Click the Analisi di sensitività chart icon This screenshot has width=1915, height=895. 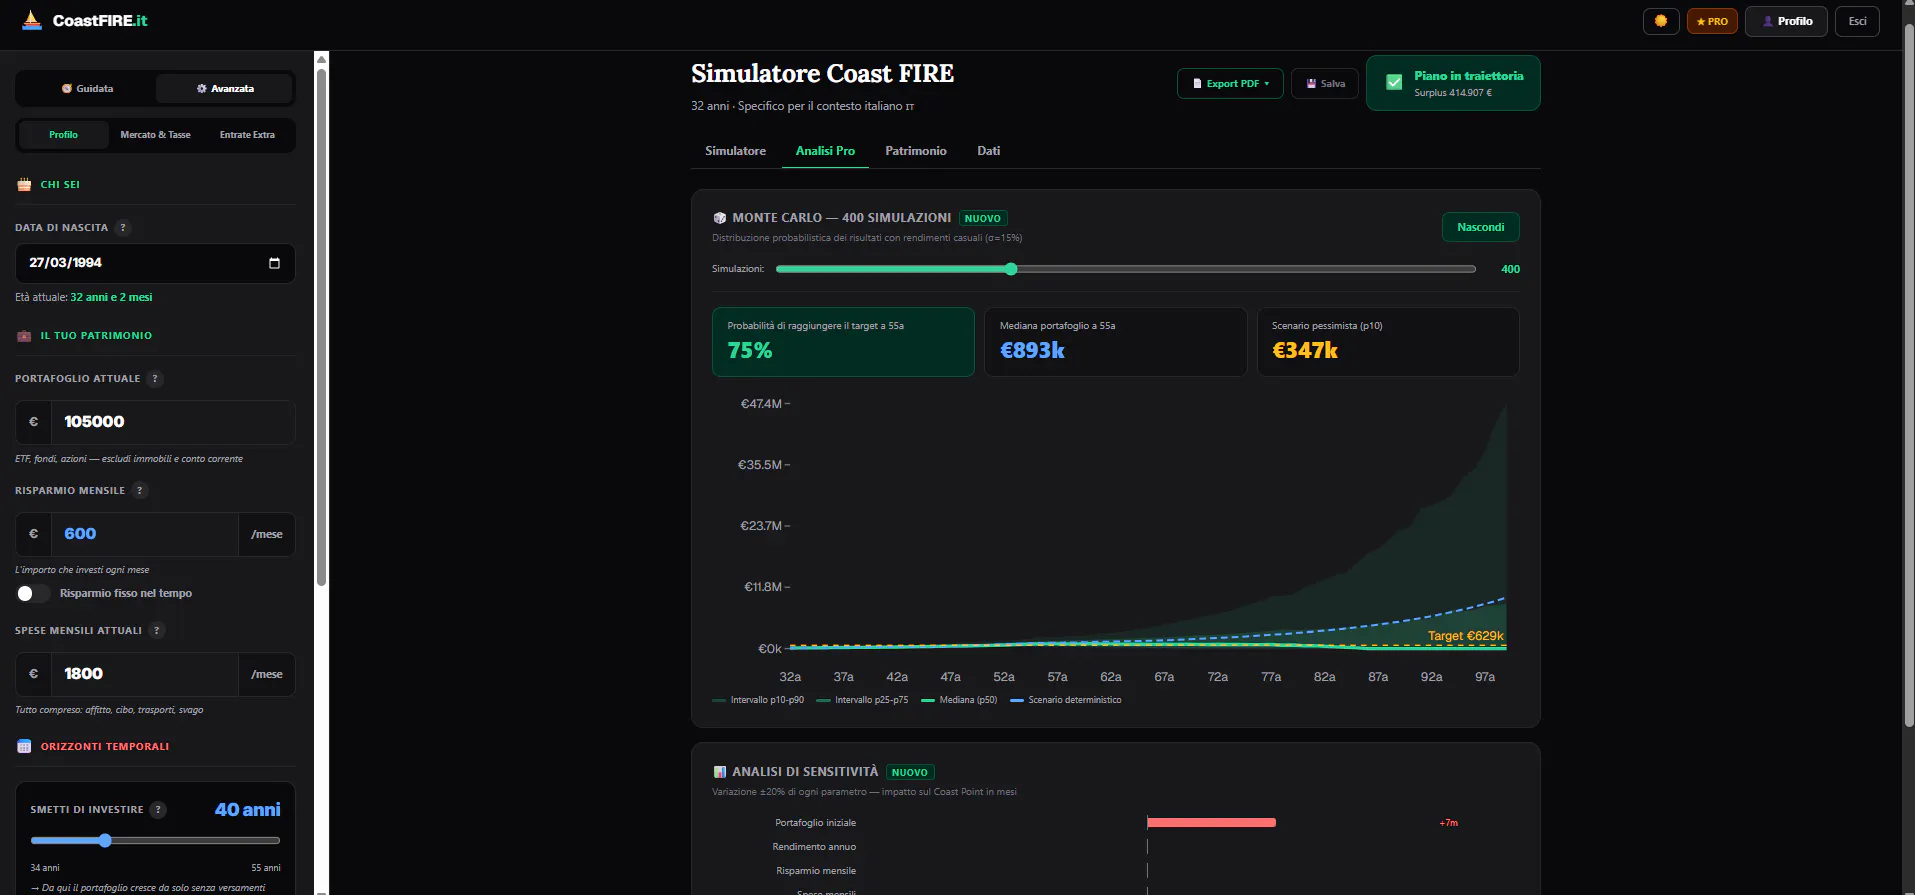(x=719, y=772)
